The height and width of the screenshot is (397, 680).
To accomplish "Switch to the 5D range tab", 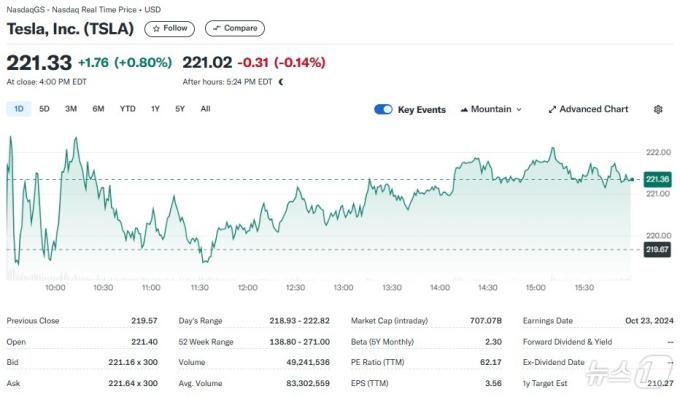I will 44,109.
